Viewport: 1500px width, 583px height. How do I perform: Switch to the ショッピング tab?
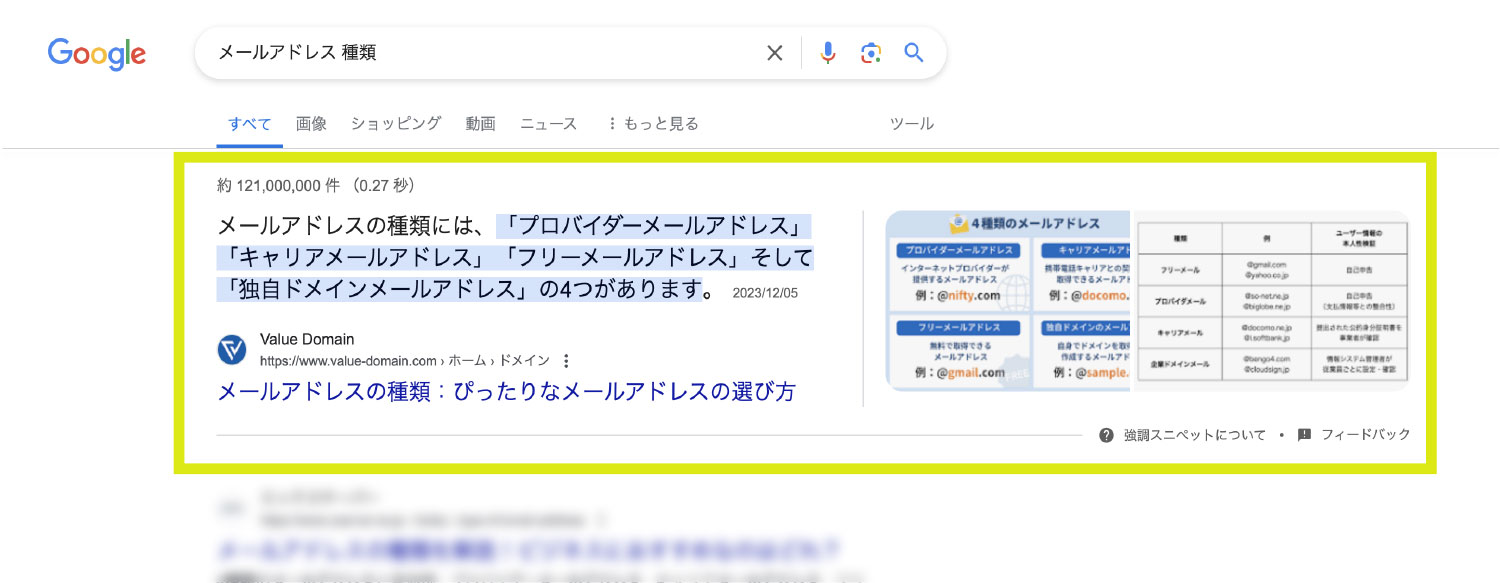point(395,124)
